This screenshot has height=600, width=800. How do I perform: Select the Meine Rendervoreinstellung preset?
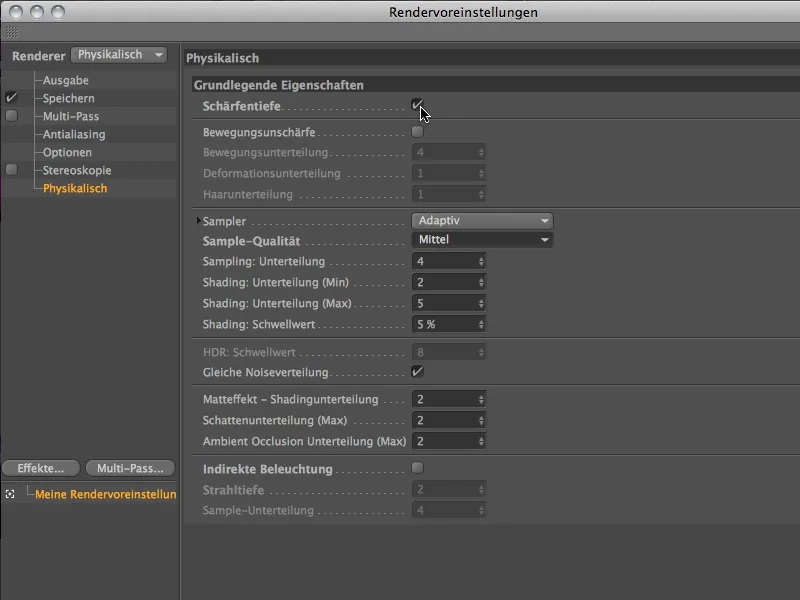coord(106,494)
